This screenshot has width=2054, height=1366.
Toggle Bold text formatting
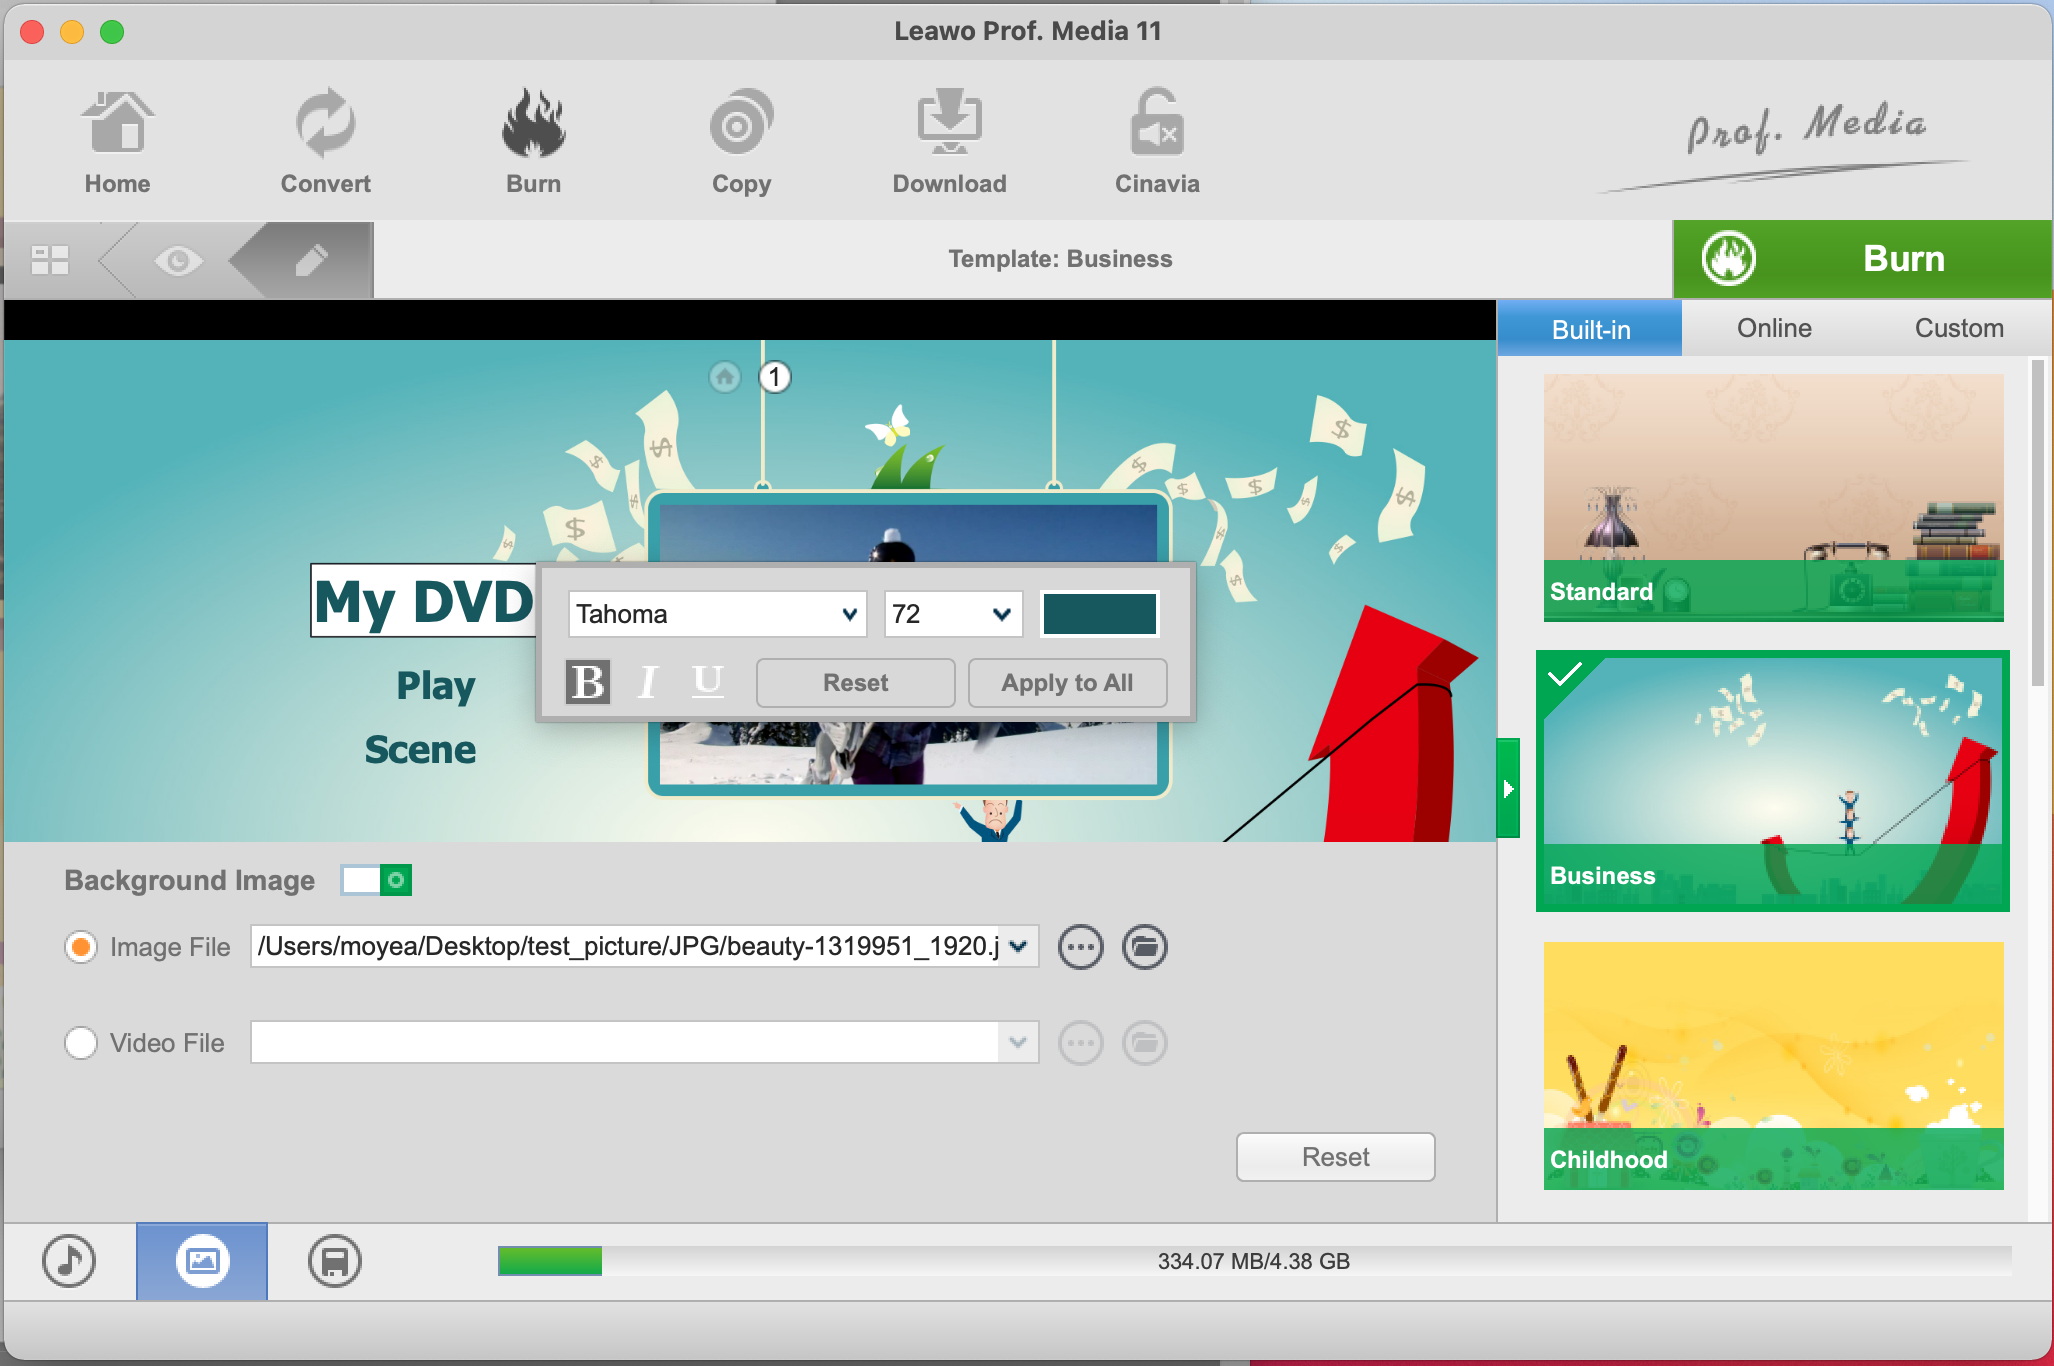tap(587, 682)
